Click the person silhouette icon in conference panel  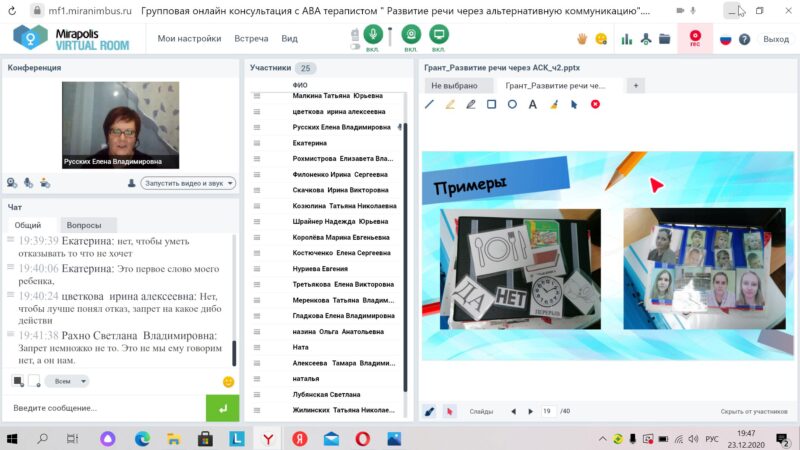(x=131, y=183)
